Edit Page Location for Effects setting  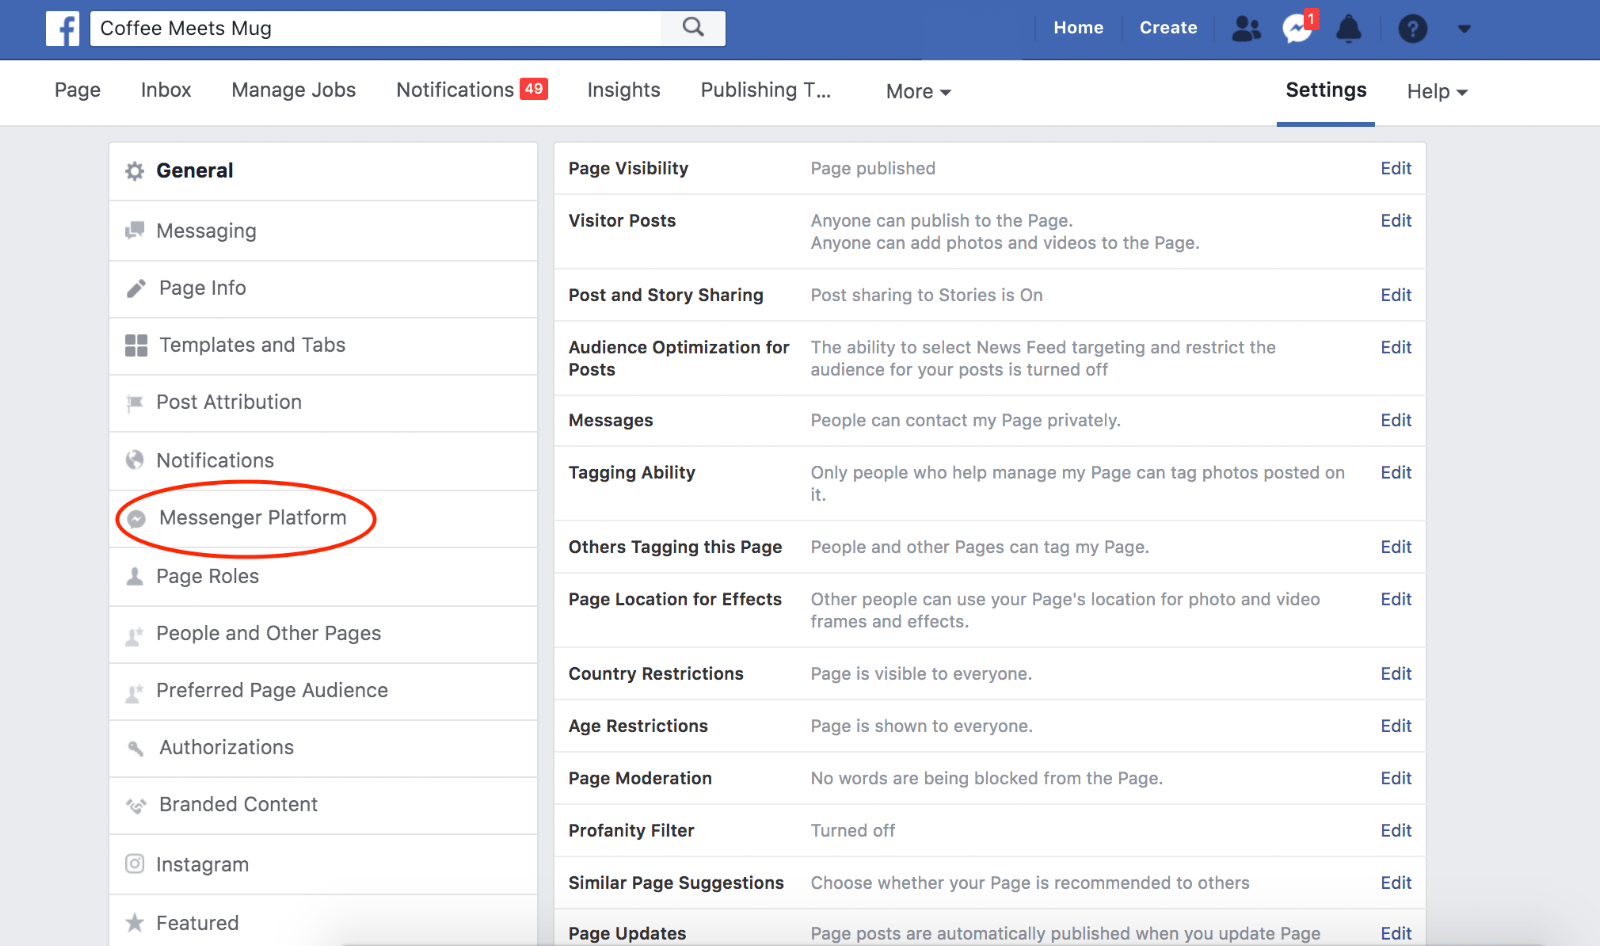(x=1396, y=599)
